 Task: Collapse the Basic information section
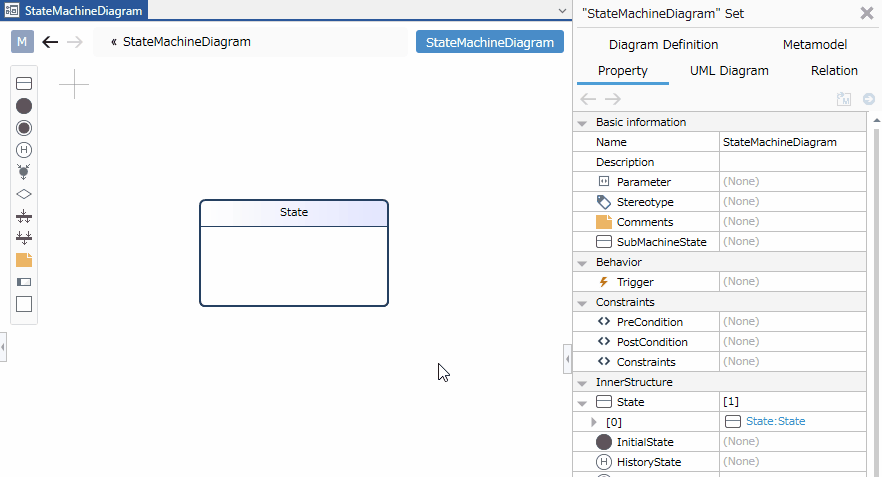(x=582, y=123)
